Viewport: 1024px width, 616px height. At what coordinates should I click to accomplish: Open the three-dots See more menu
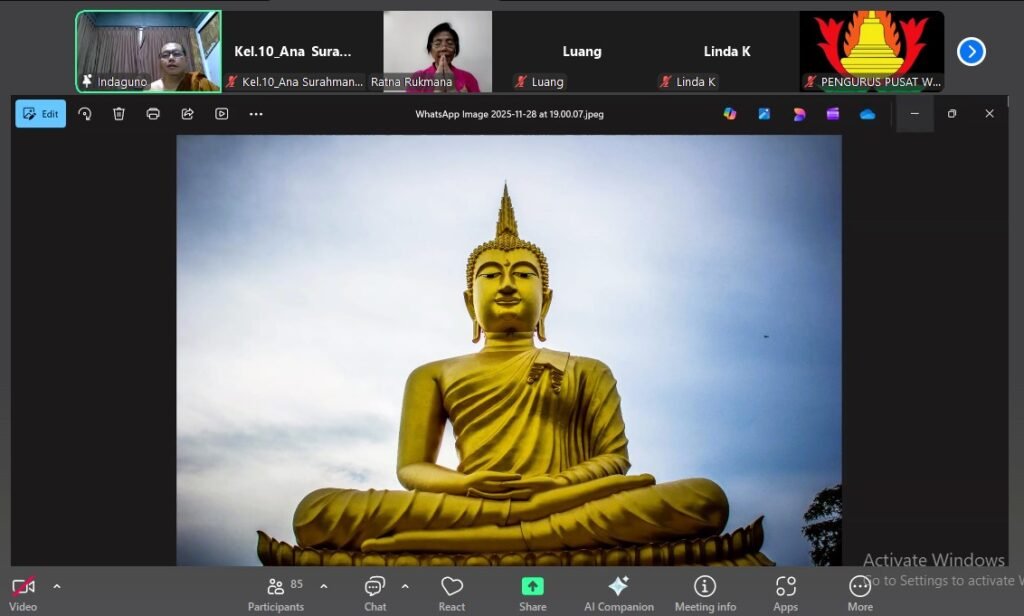[256, 114]
